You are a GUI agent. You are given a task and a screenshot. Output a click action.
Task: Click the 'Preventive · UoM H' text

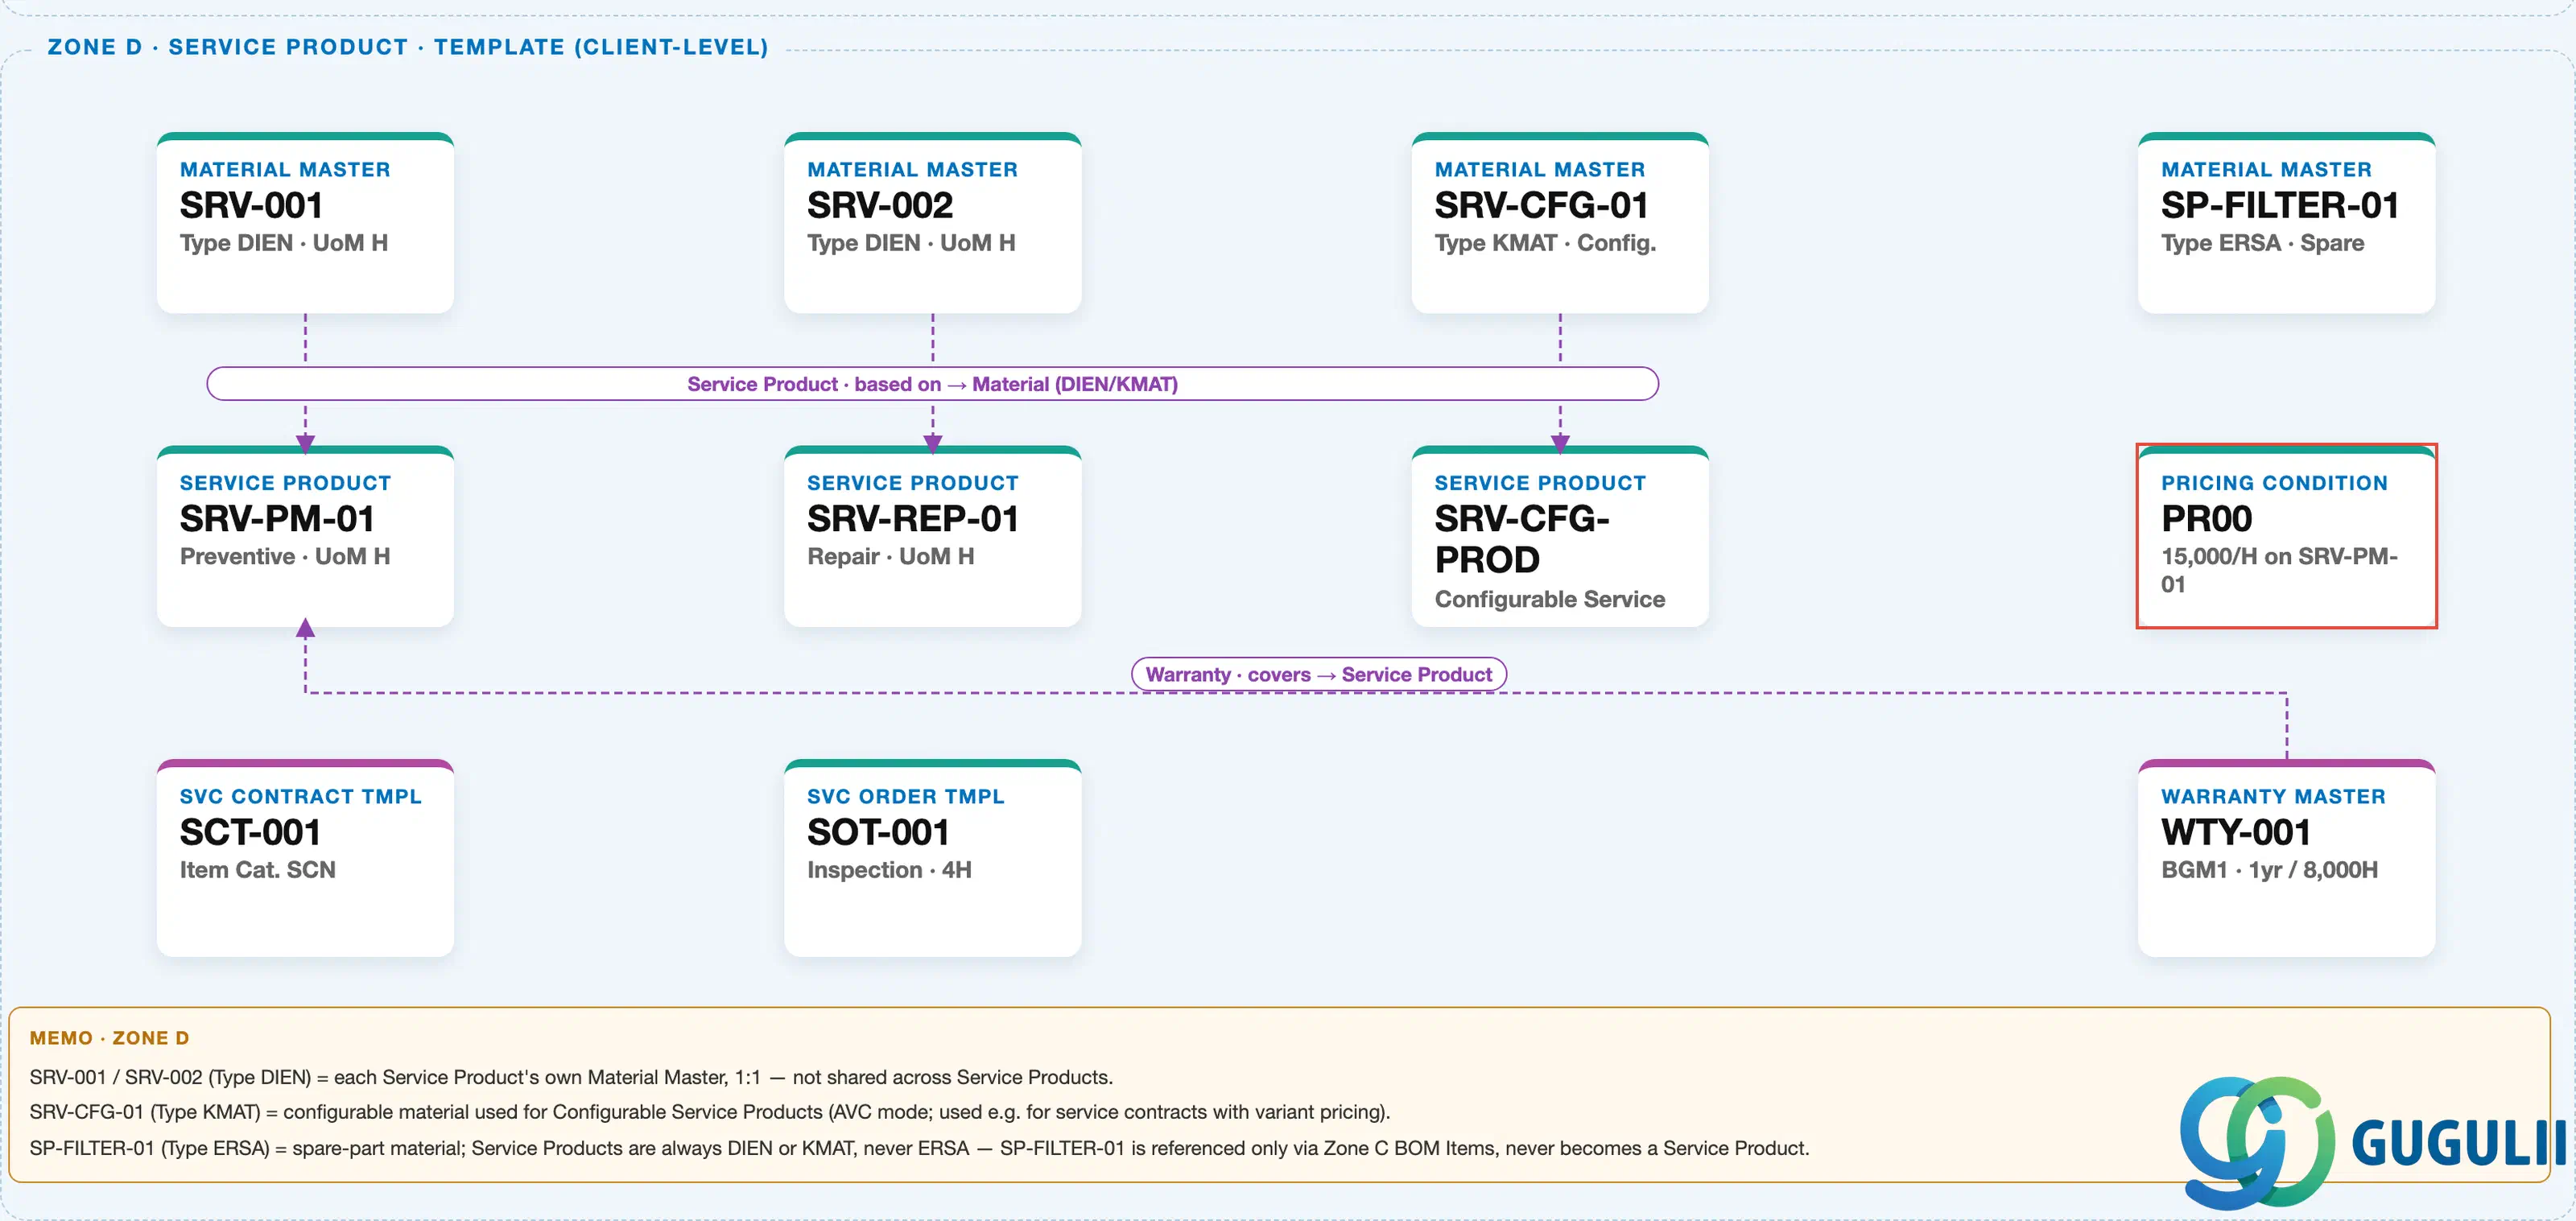pos(285,556)
